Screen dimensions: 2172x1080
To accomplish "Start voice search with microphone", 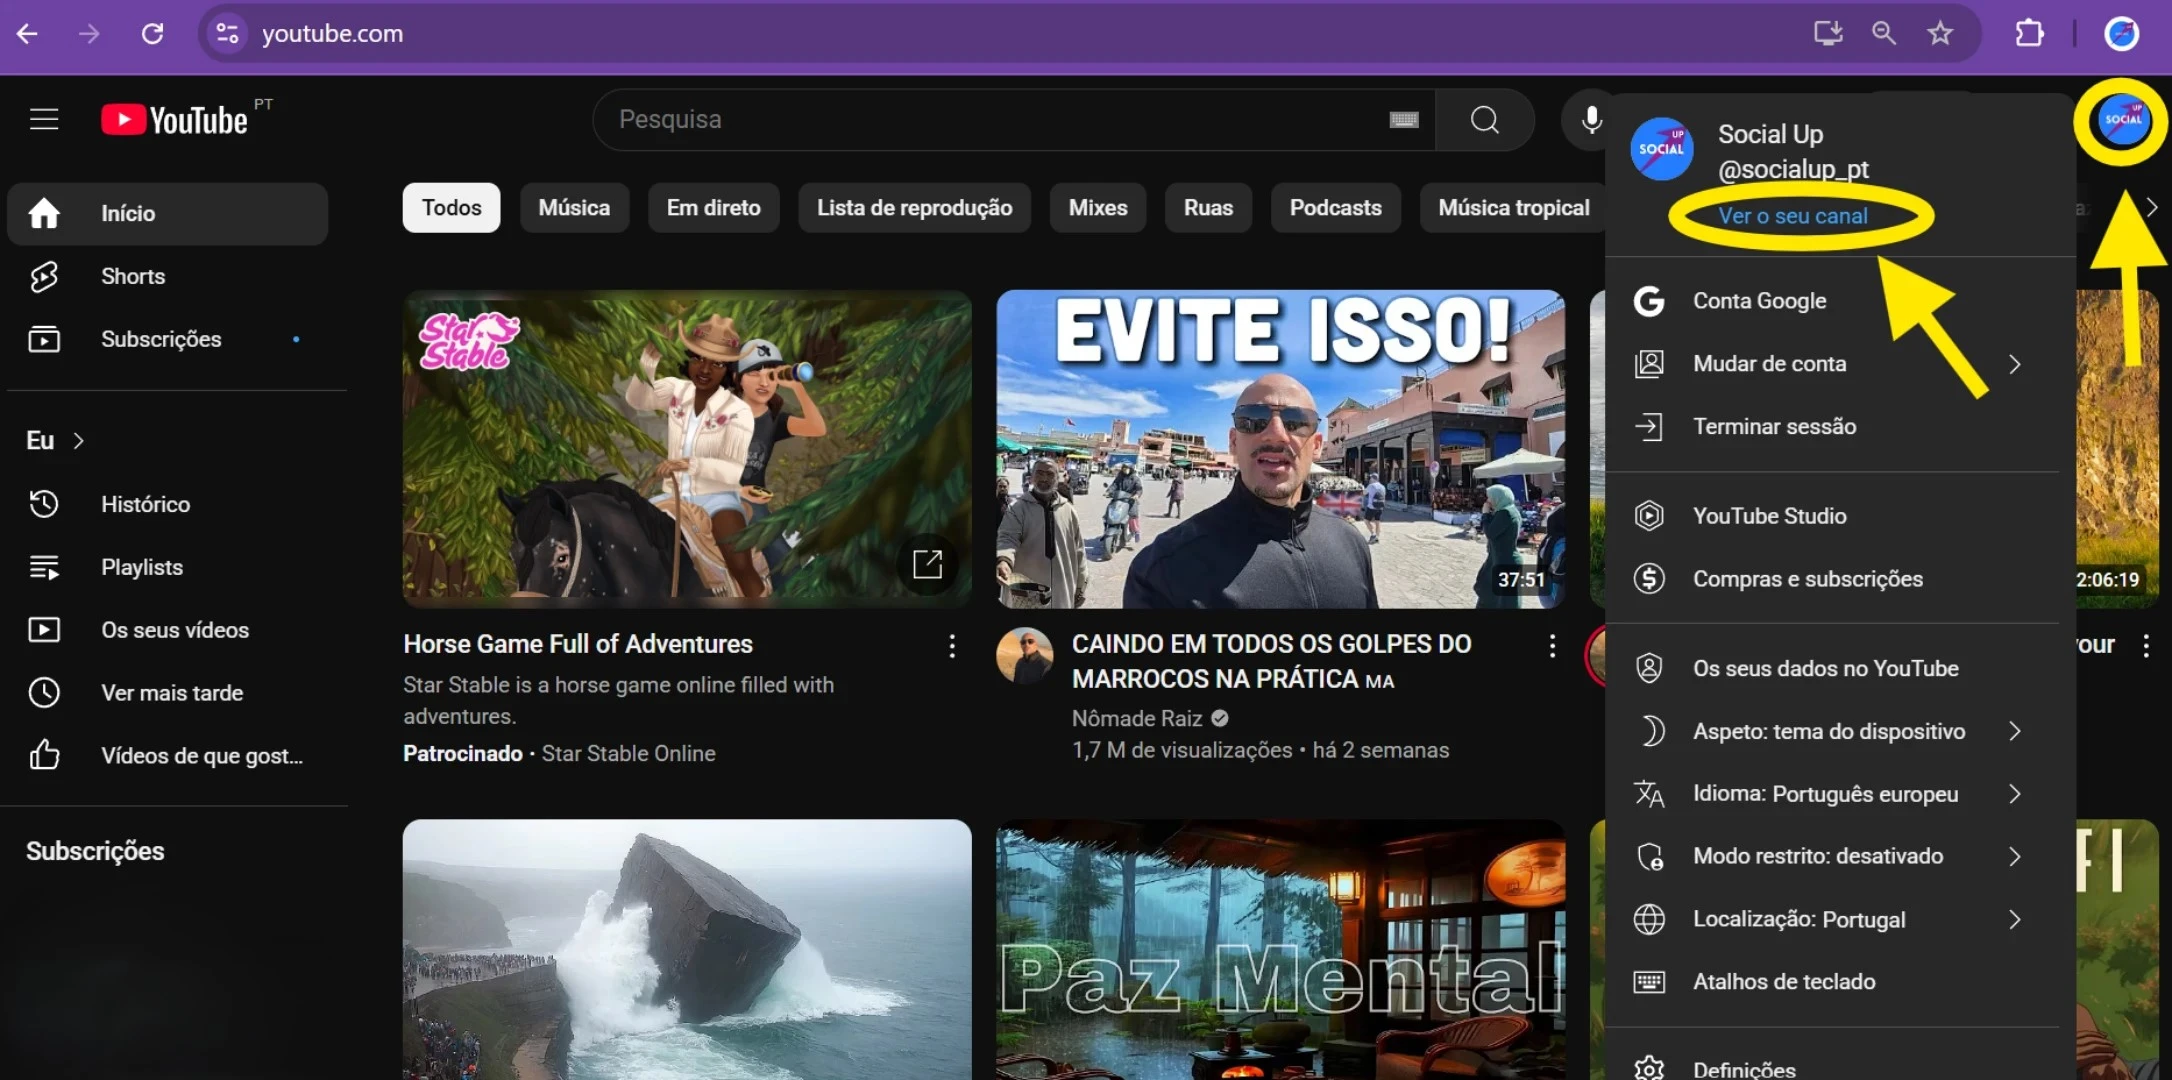I will point(1591,120).
